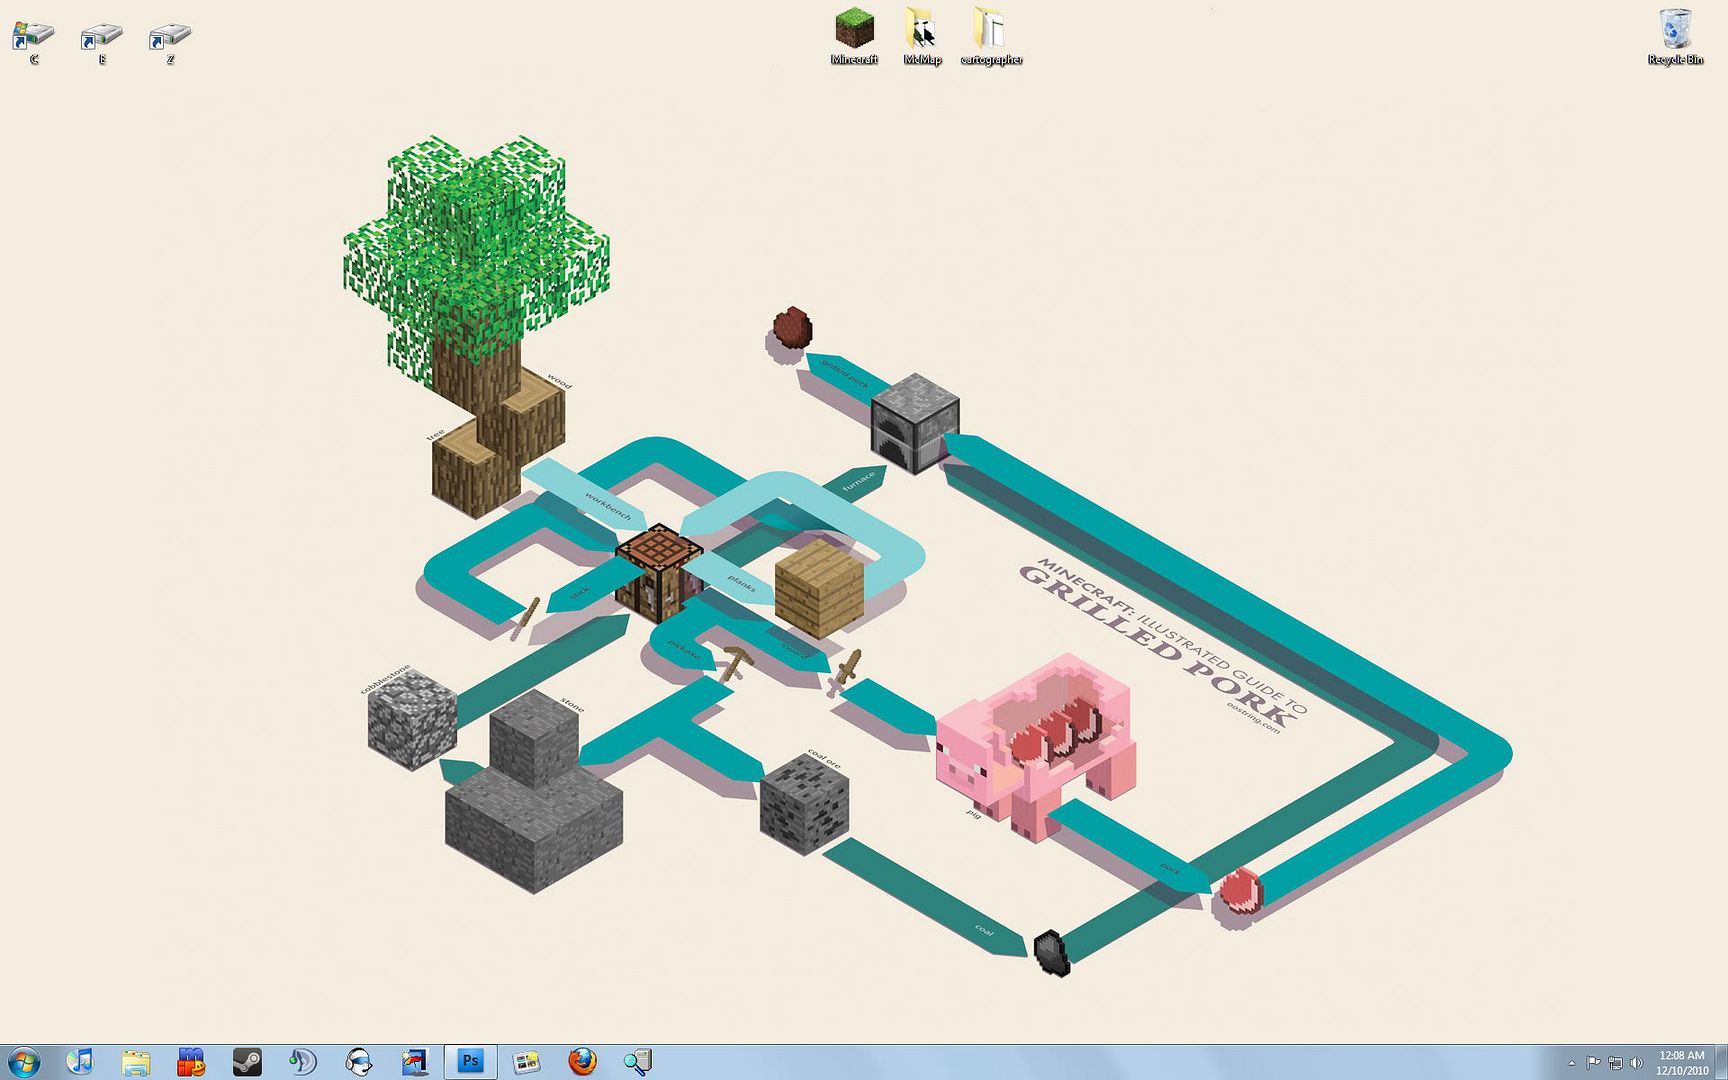The image size is (1728, 1080).
Task: Open Ventrilo headset icon in taskbar
Action: point(359,1061)
